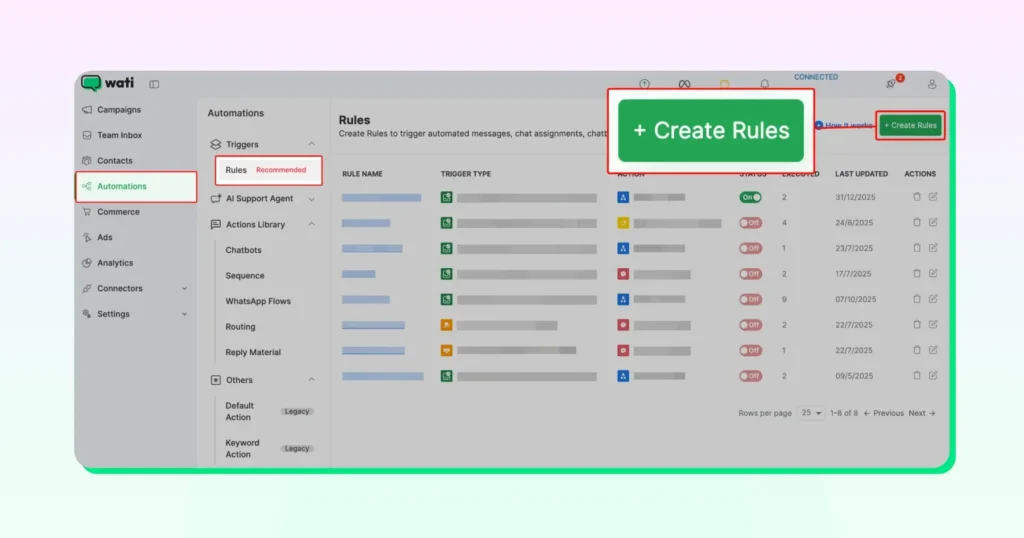Click the small Create Rules button

910,125
